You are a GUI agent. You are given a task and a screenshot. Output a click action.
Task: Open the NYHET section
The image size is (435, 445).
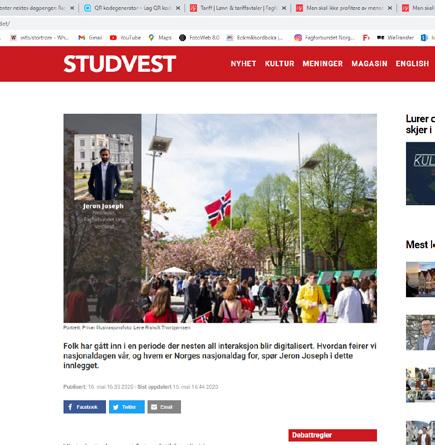pyautogui.click(x=243, y=64)
